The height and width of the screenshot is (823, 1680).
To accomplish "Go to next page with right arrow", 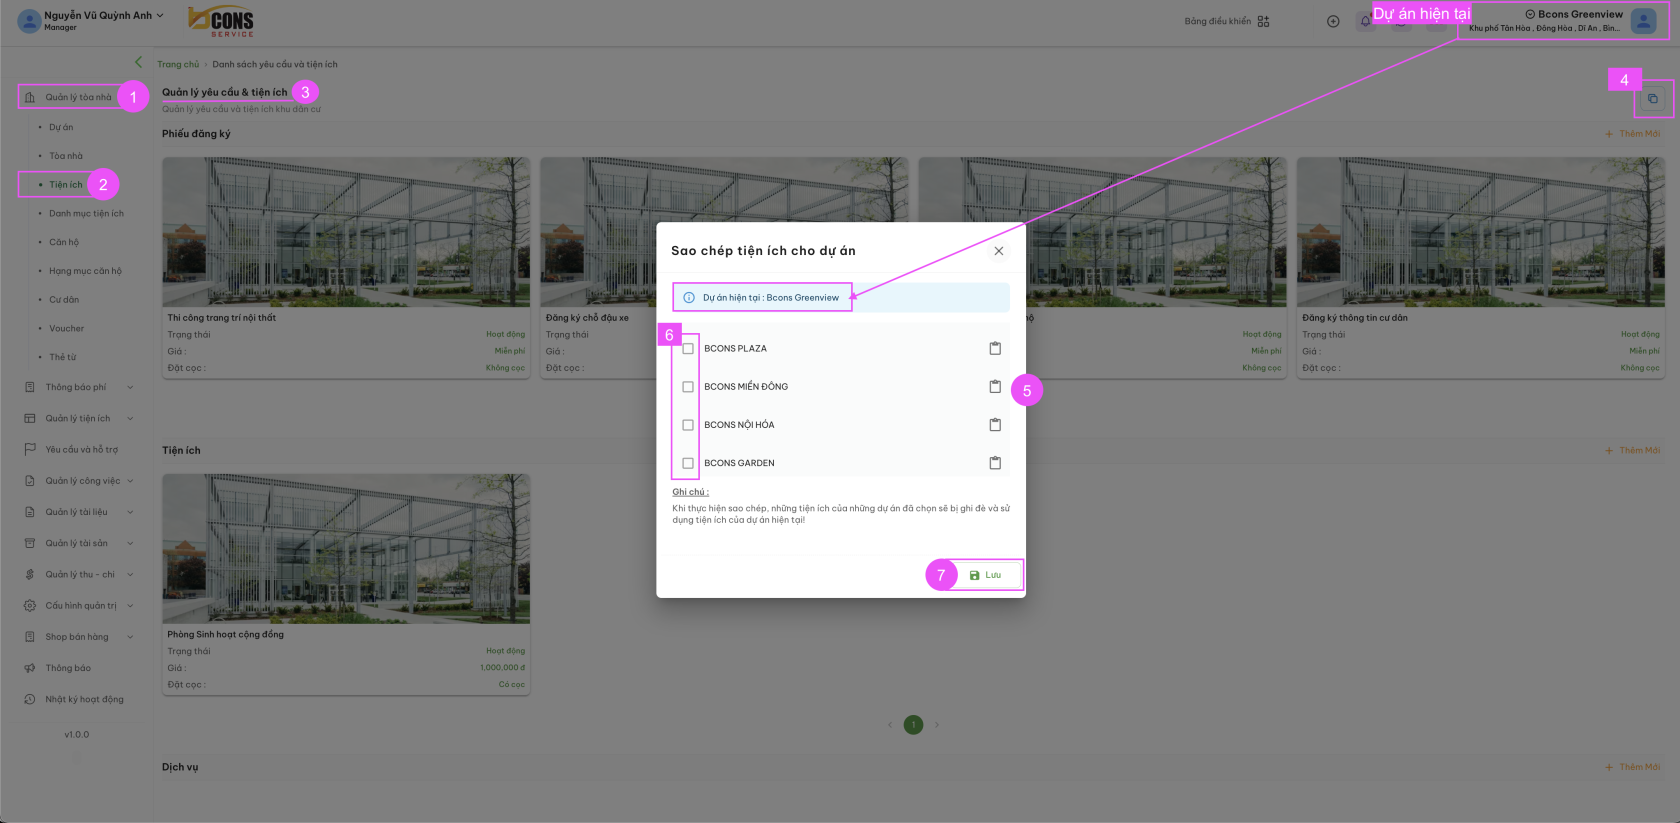I will [937, 725].
